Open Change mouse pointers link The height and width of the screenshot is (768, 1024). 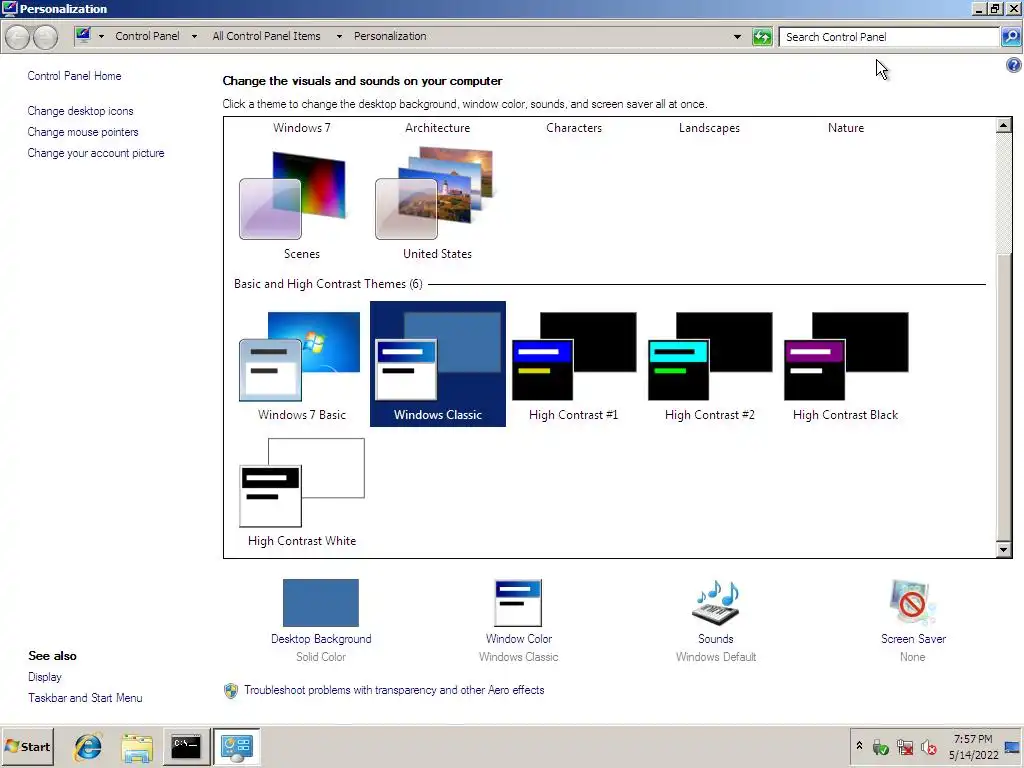[83, 132]
